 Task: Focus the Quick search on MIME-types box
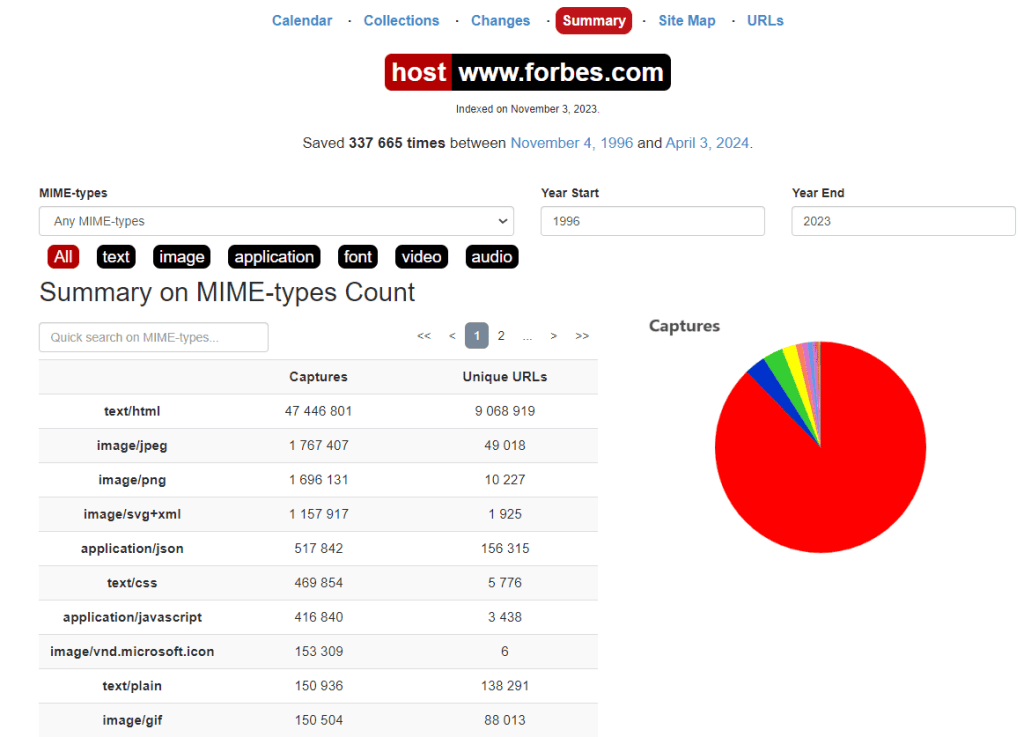(x=153, y=337)
